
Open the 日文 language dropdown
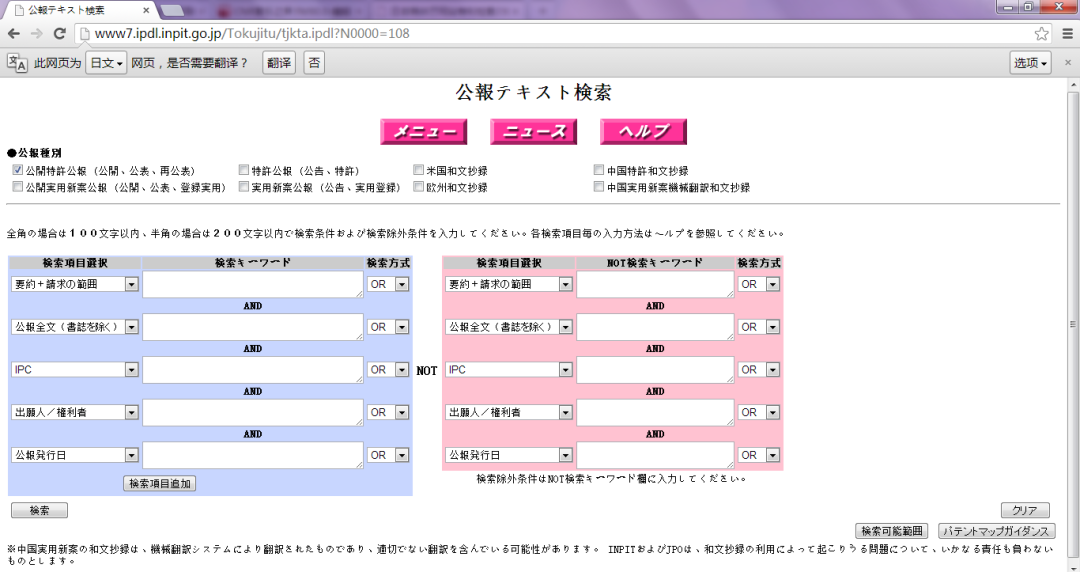pos(106,63)
